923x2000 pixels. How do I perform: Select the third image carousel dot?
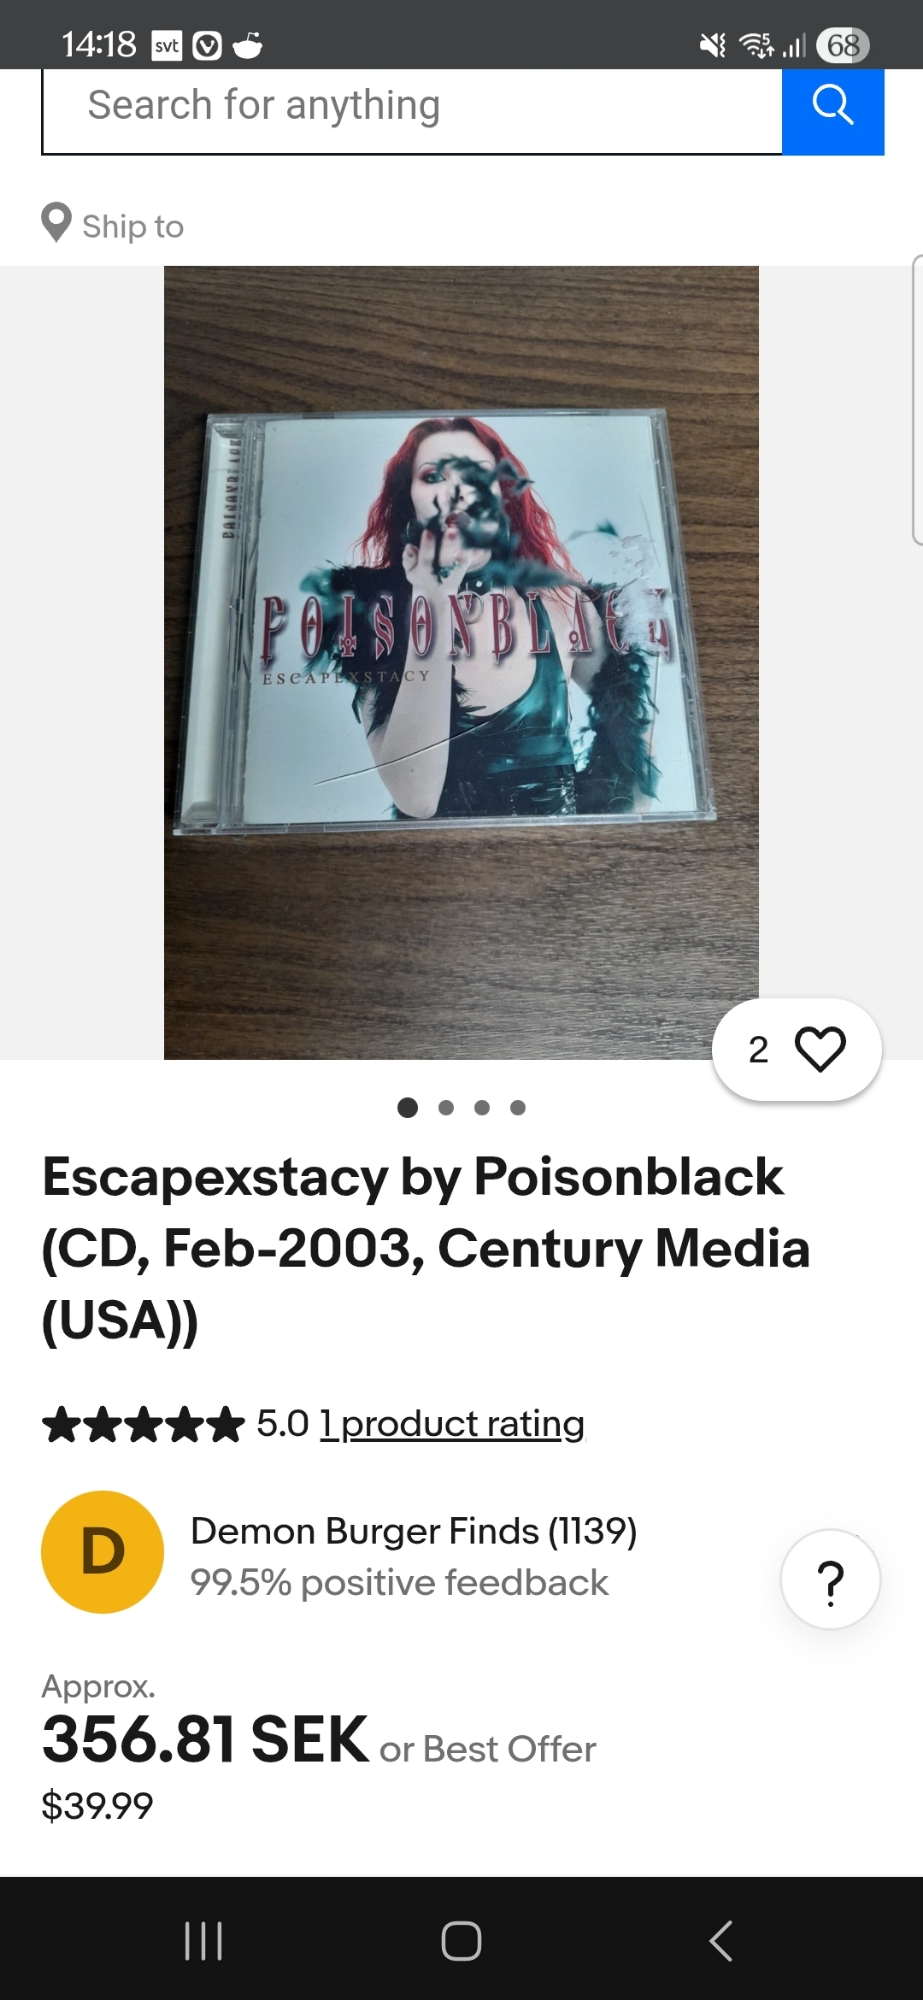[x=482, y=1107]
